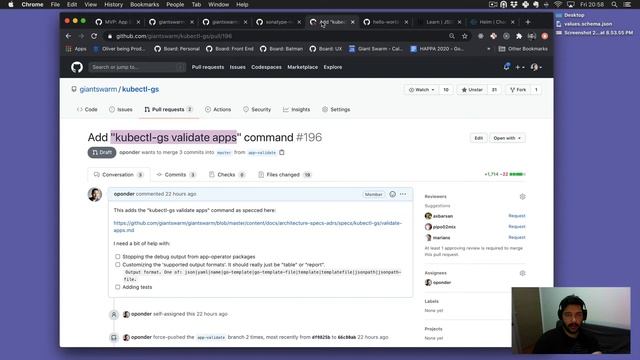
Task: Add reaction with smiley icon on comment
Action: pos(392,194)
